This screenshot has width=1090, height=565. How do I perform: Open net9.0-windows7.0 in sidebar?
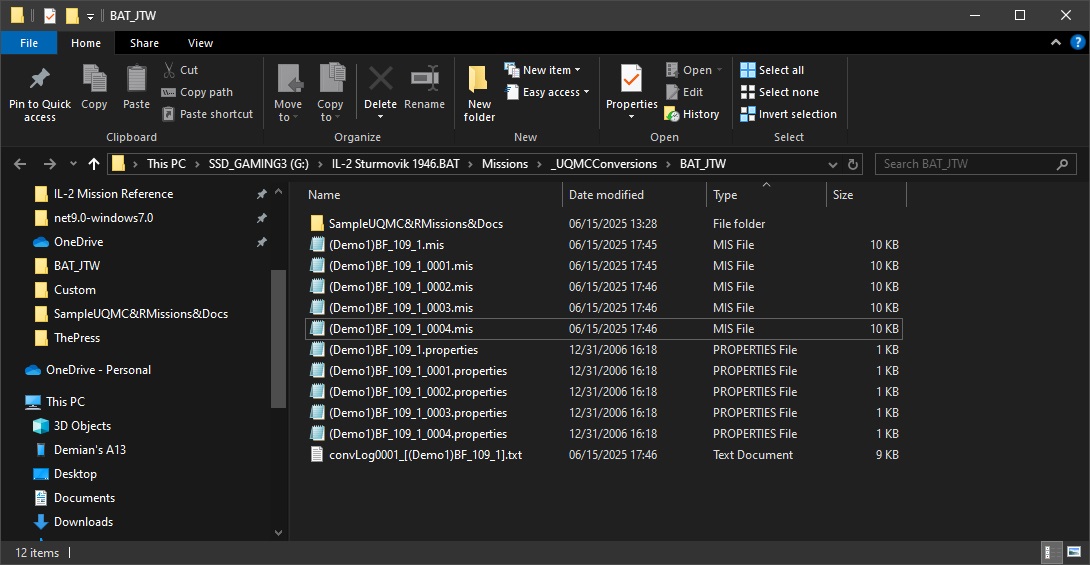tap(104, 218)
